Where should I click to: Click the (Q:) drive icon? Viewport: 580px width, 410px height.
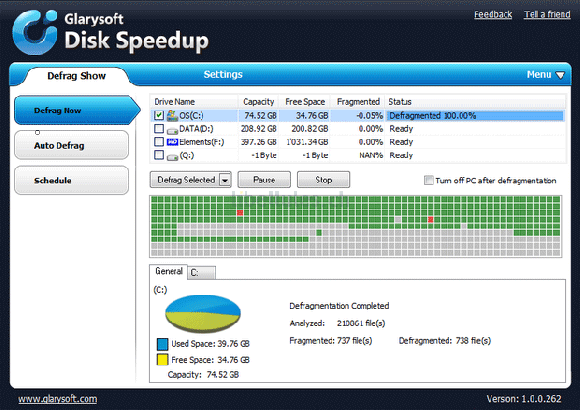[172, 157]
